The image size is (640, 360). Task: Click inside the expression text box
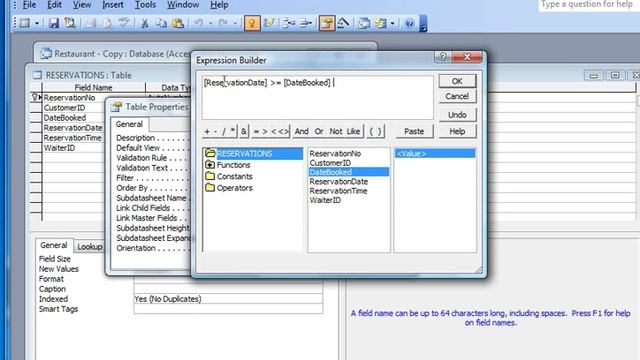click(x=318, y=98)
